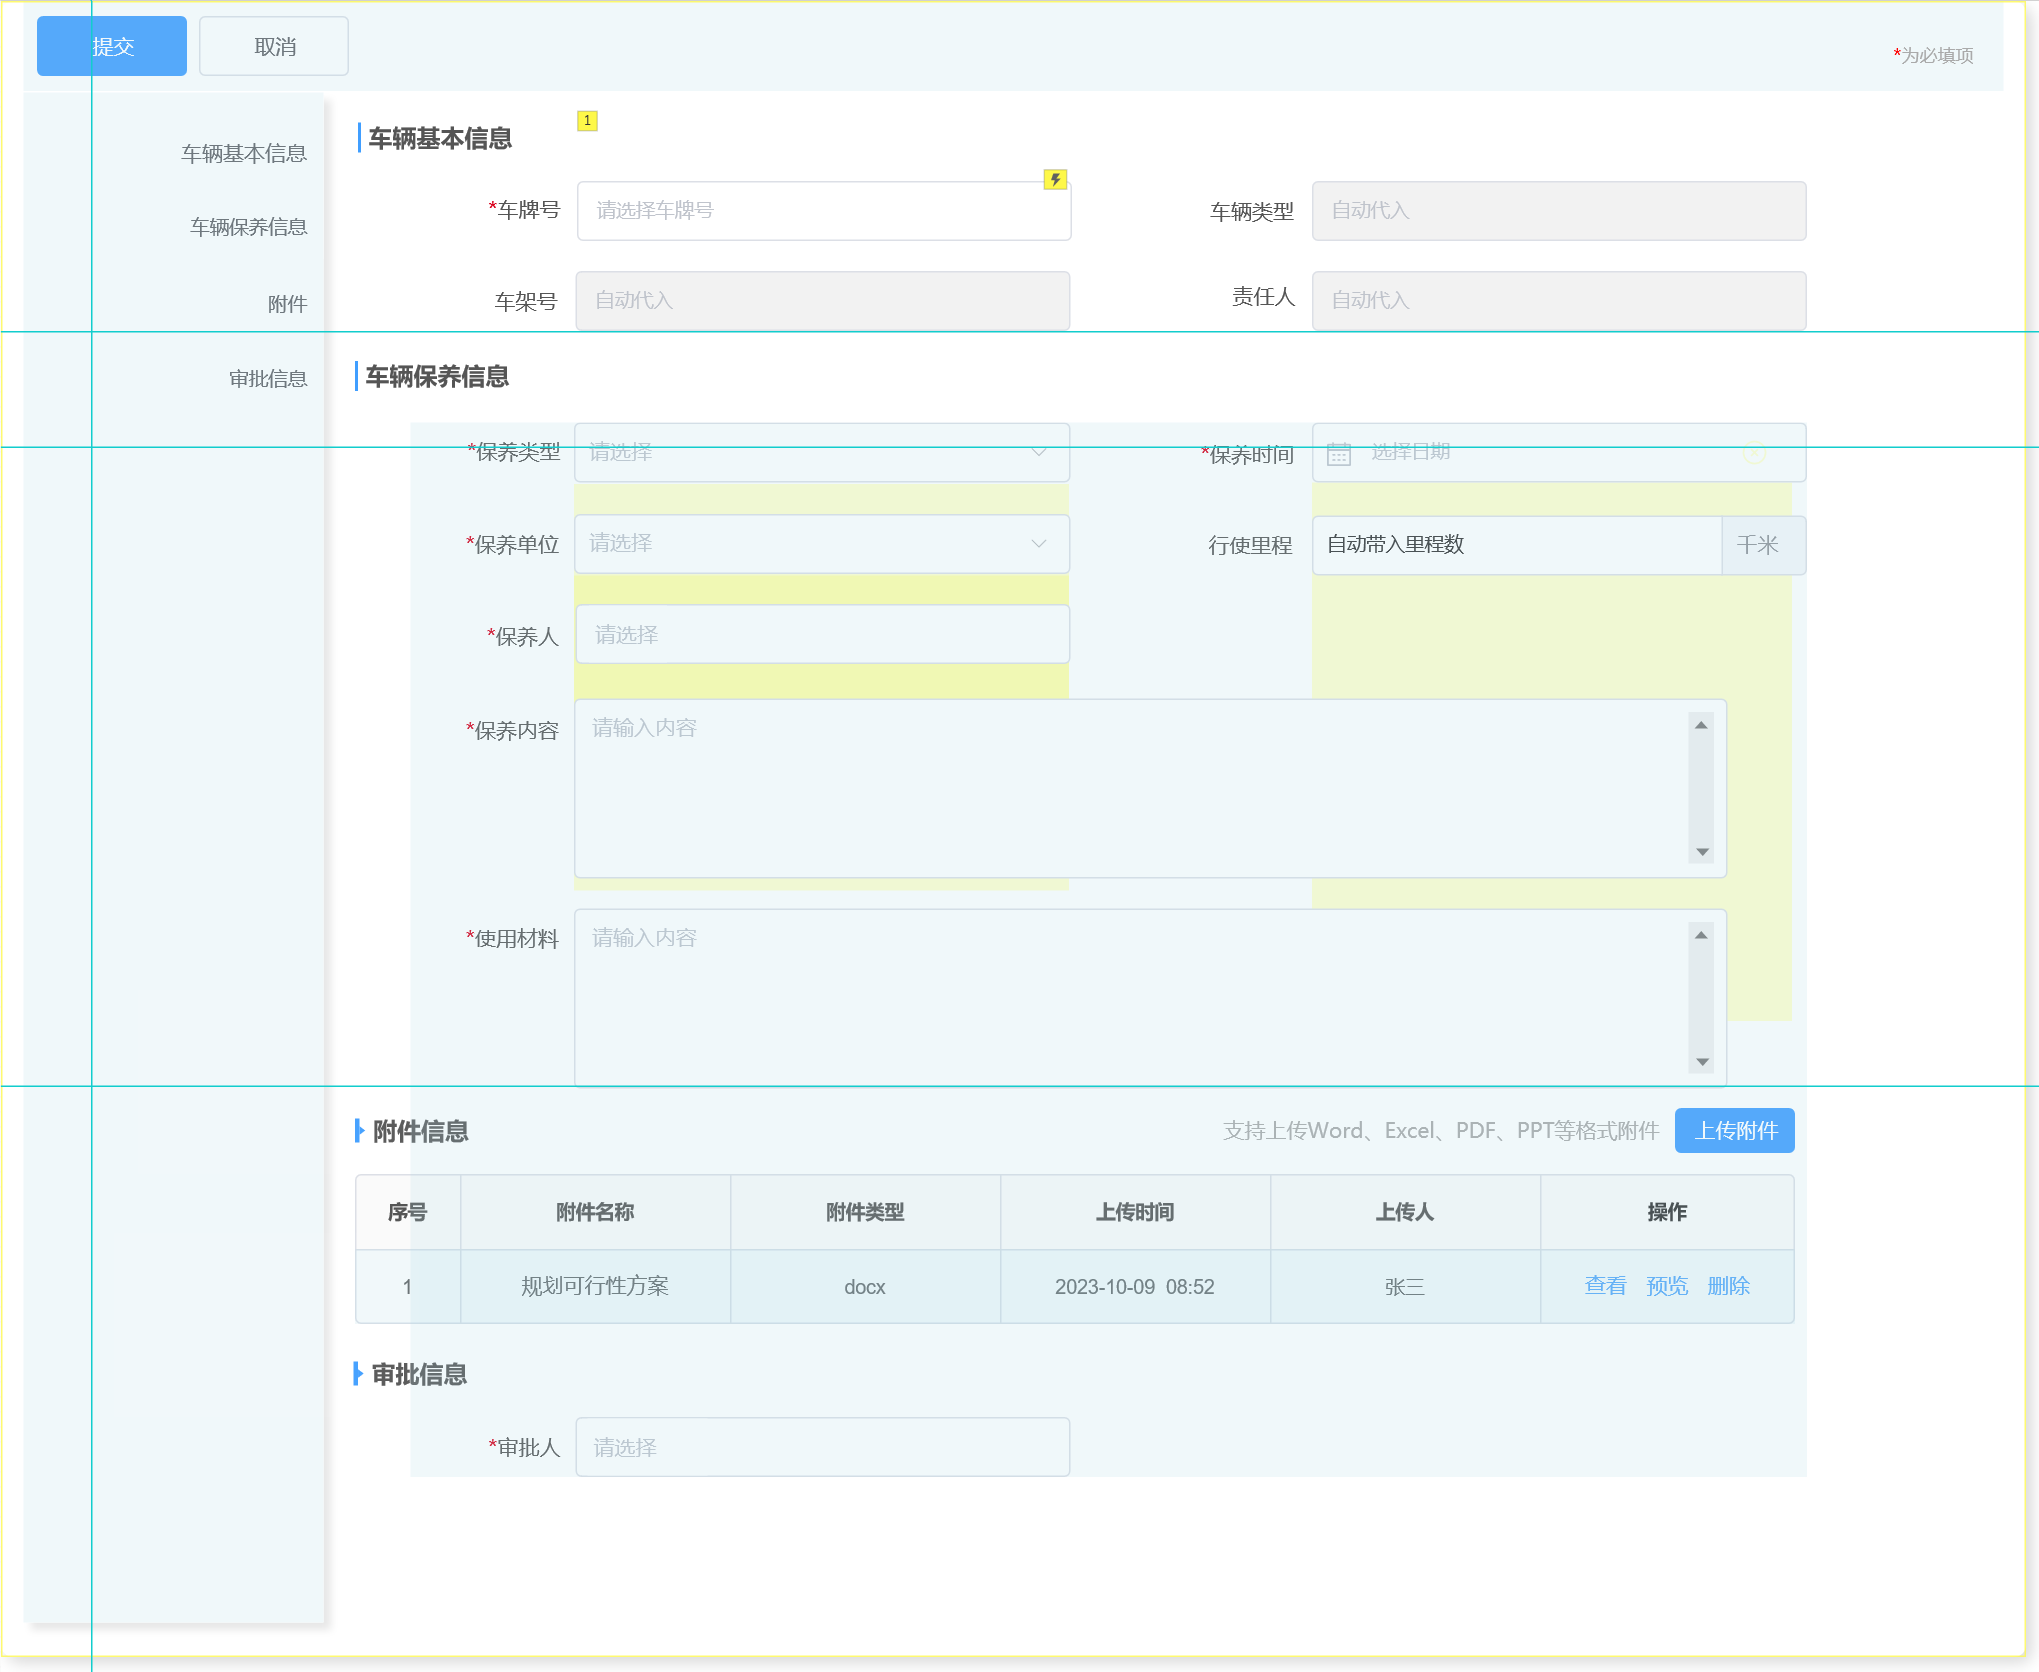2039x1672 pixels.
Task: Click the 附件类型 column header
Action: pos(866,1212)
